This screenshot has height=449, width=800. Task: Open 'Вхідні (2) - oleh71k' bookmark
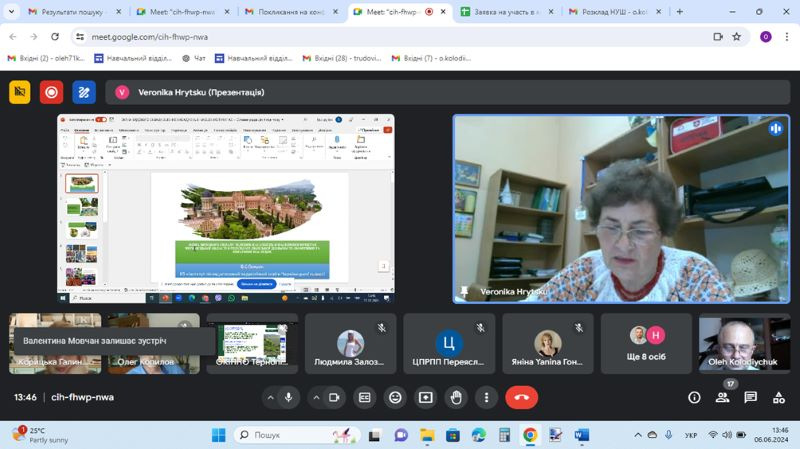pyautogui.click(x=46, y=58)
